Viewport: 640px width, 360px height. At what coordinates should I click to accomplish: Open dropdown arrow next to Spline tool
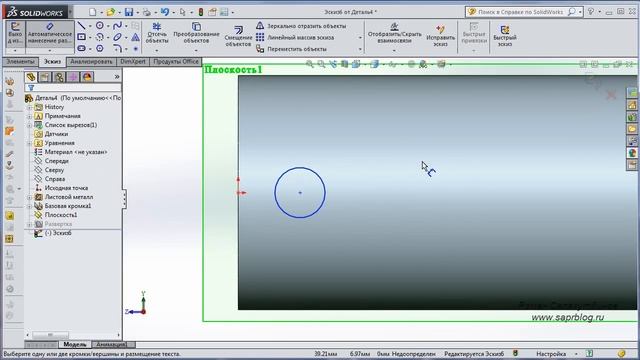[x=126, y=26]
